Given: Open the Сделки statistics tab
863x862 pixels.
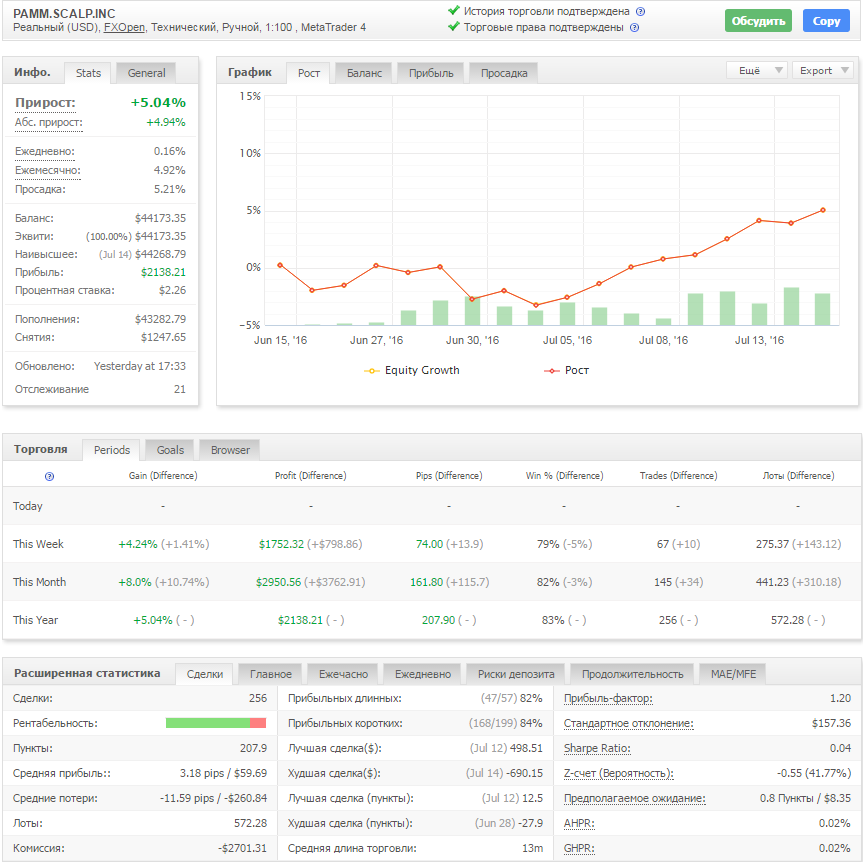Looking at the screenshot, I should point(205,674).
